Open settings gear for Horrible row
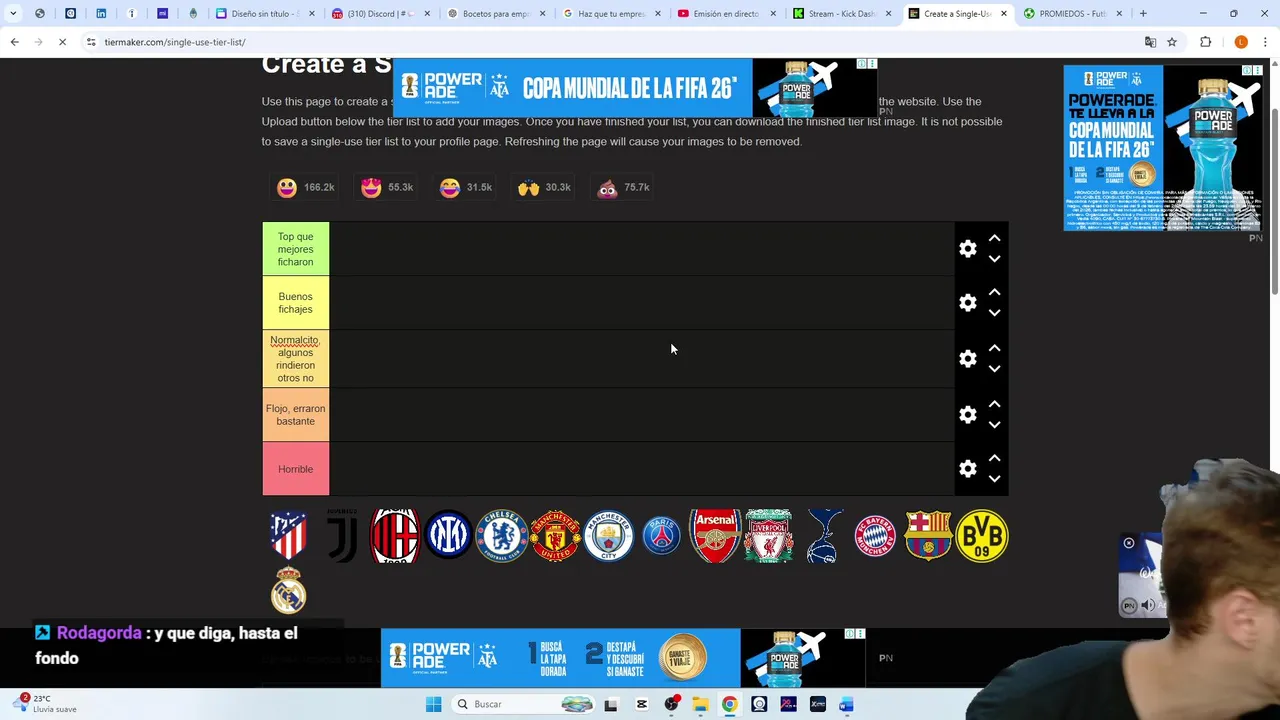 point(967,469)
